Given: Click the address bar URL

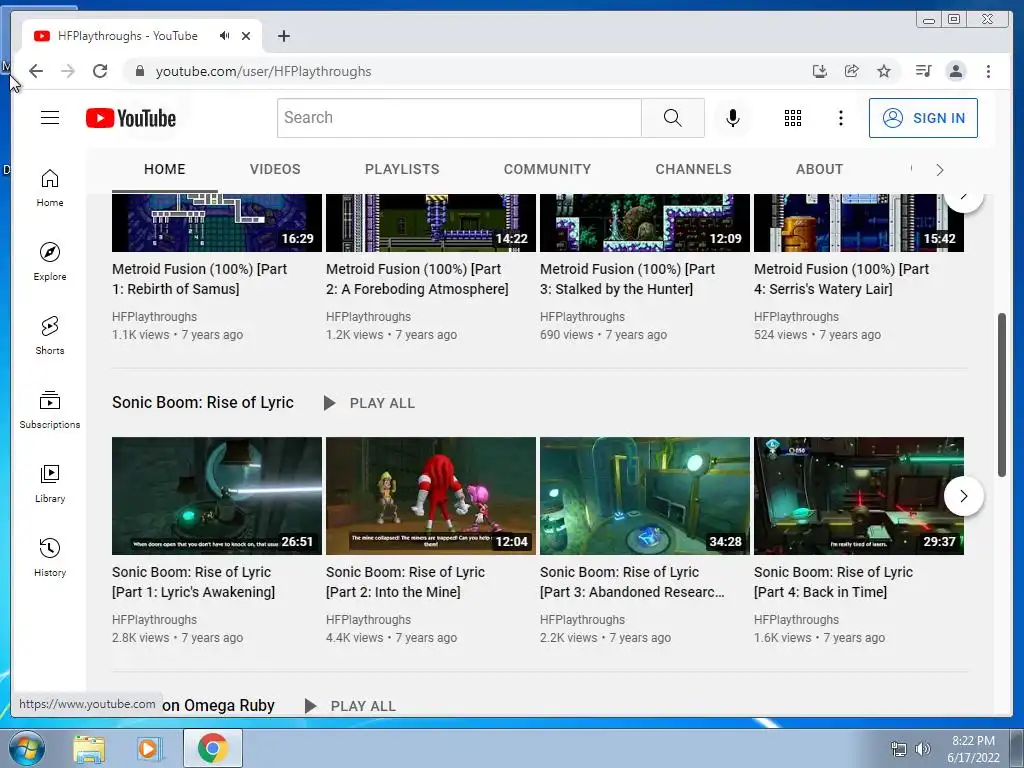Looking at the screenshot, I should point(263,71).
